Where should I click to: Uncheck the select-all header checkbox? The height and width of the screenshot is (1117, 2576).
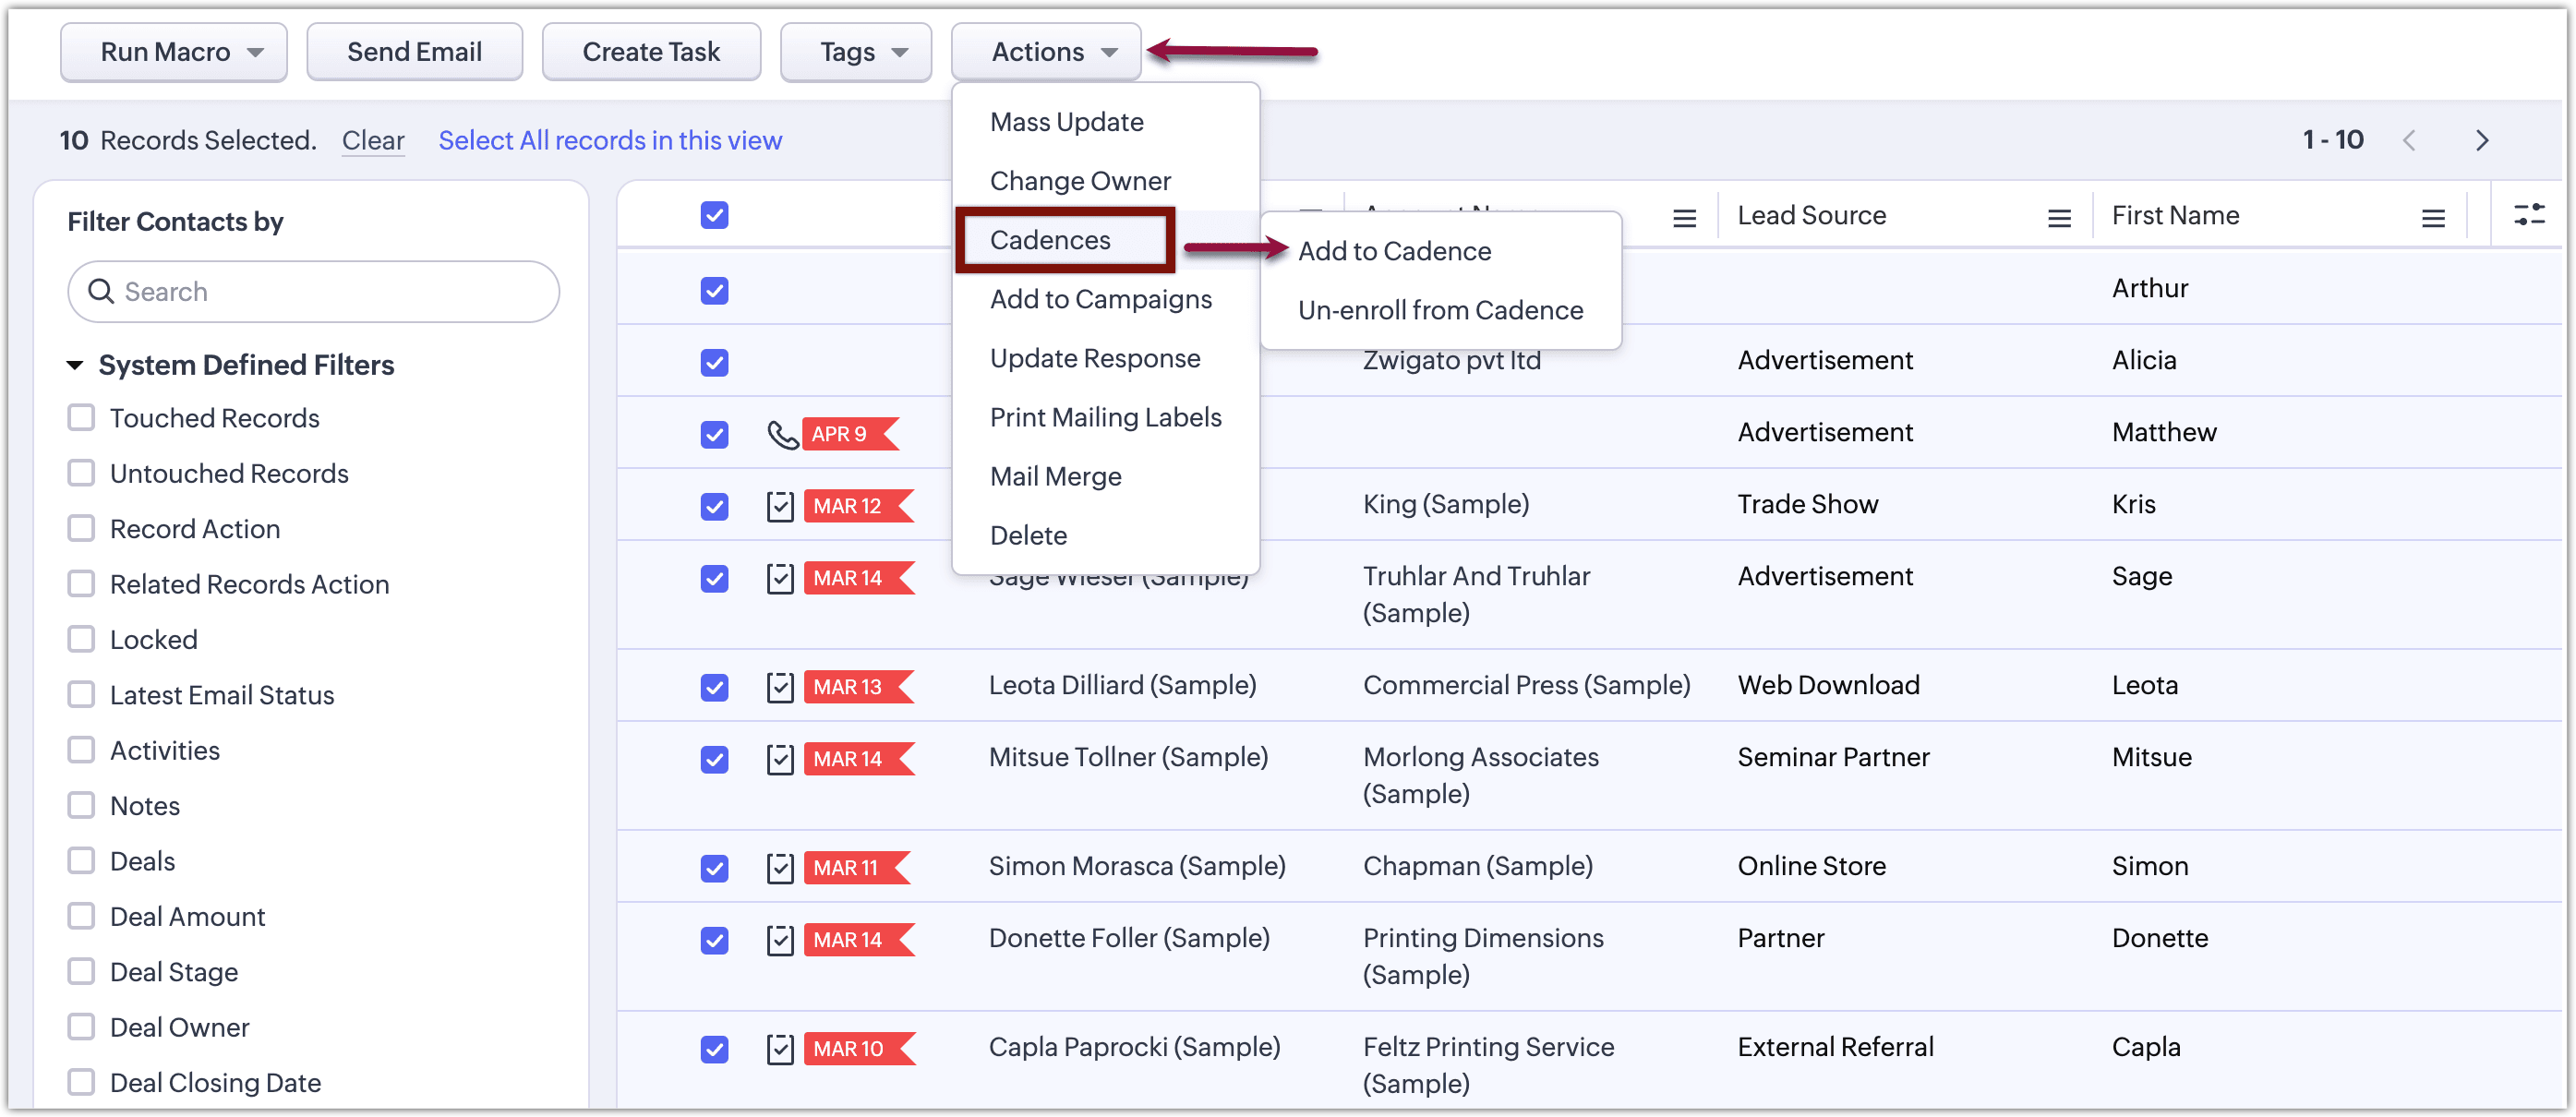pos(714,215)
